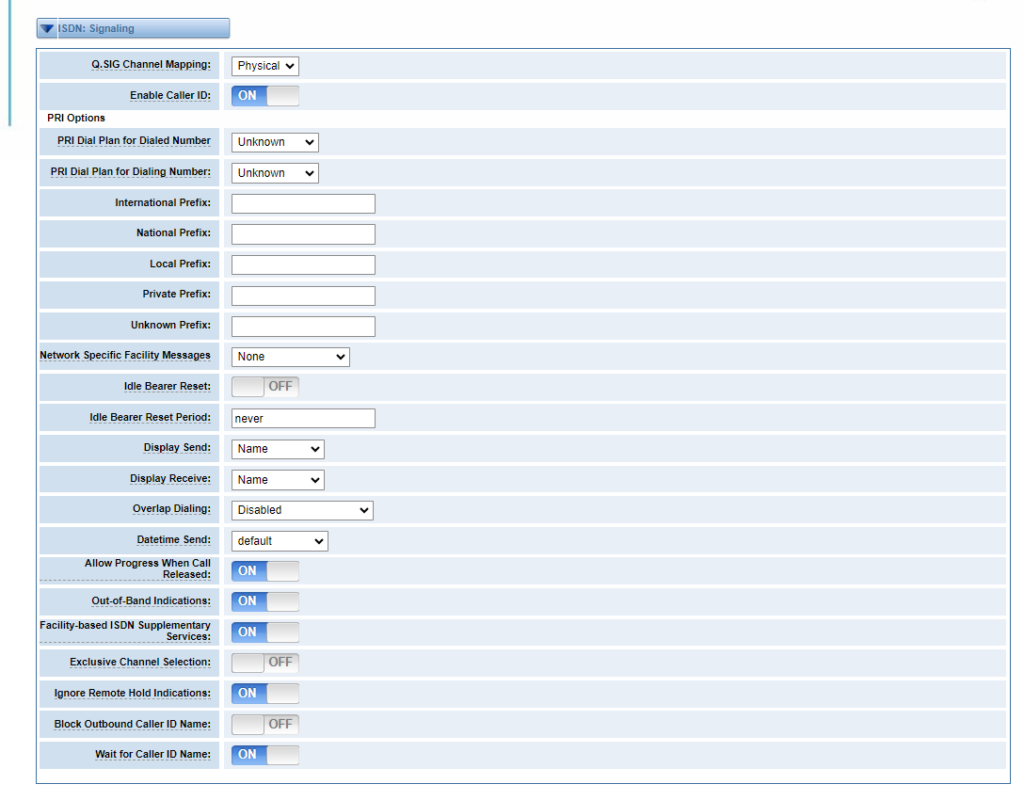Open the Network Specific Facility Messages dropdown

coord(290,356)
